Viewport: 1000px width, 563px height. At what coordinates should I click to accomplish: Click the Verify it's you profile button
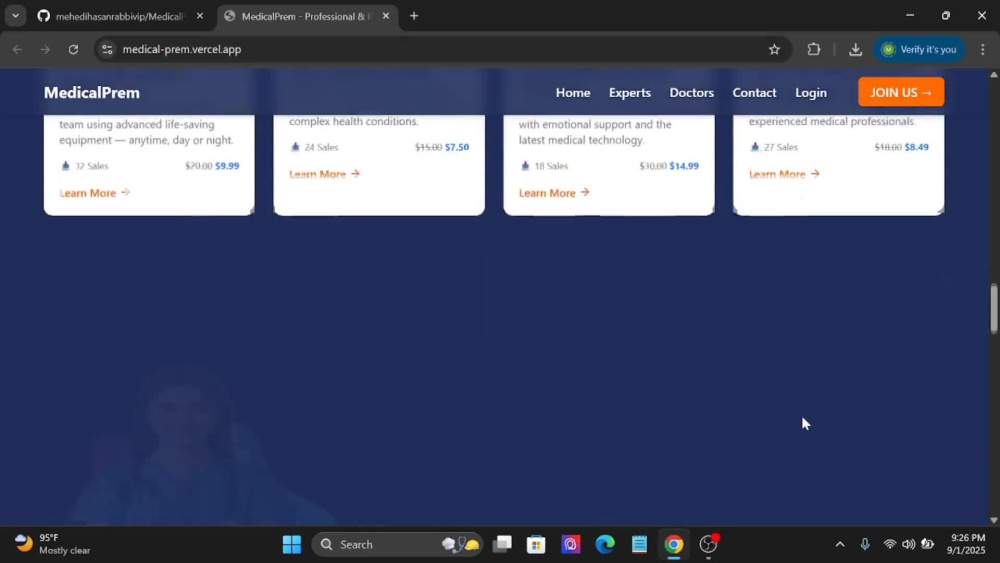tap(919, 49)
